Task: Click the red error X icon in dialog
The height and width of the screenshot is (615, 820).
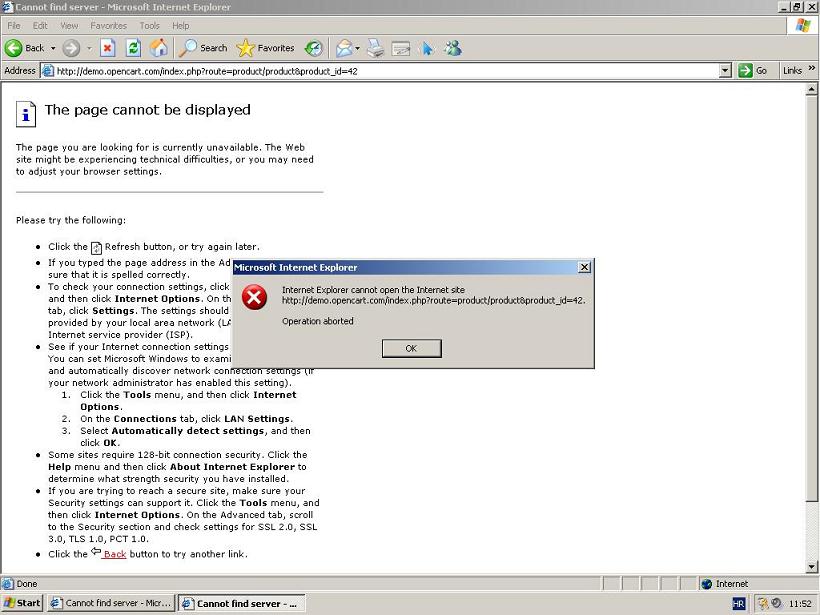Action: 255,298
